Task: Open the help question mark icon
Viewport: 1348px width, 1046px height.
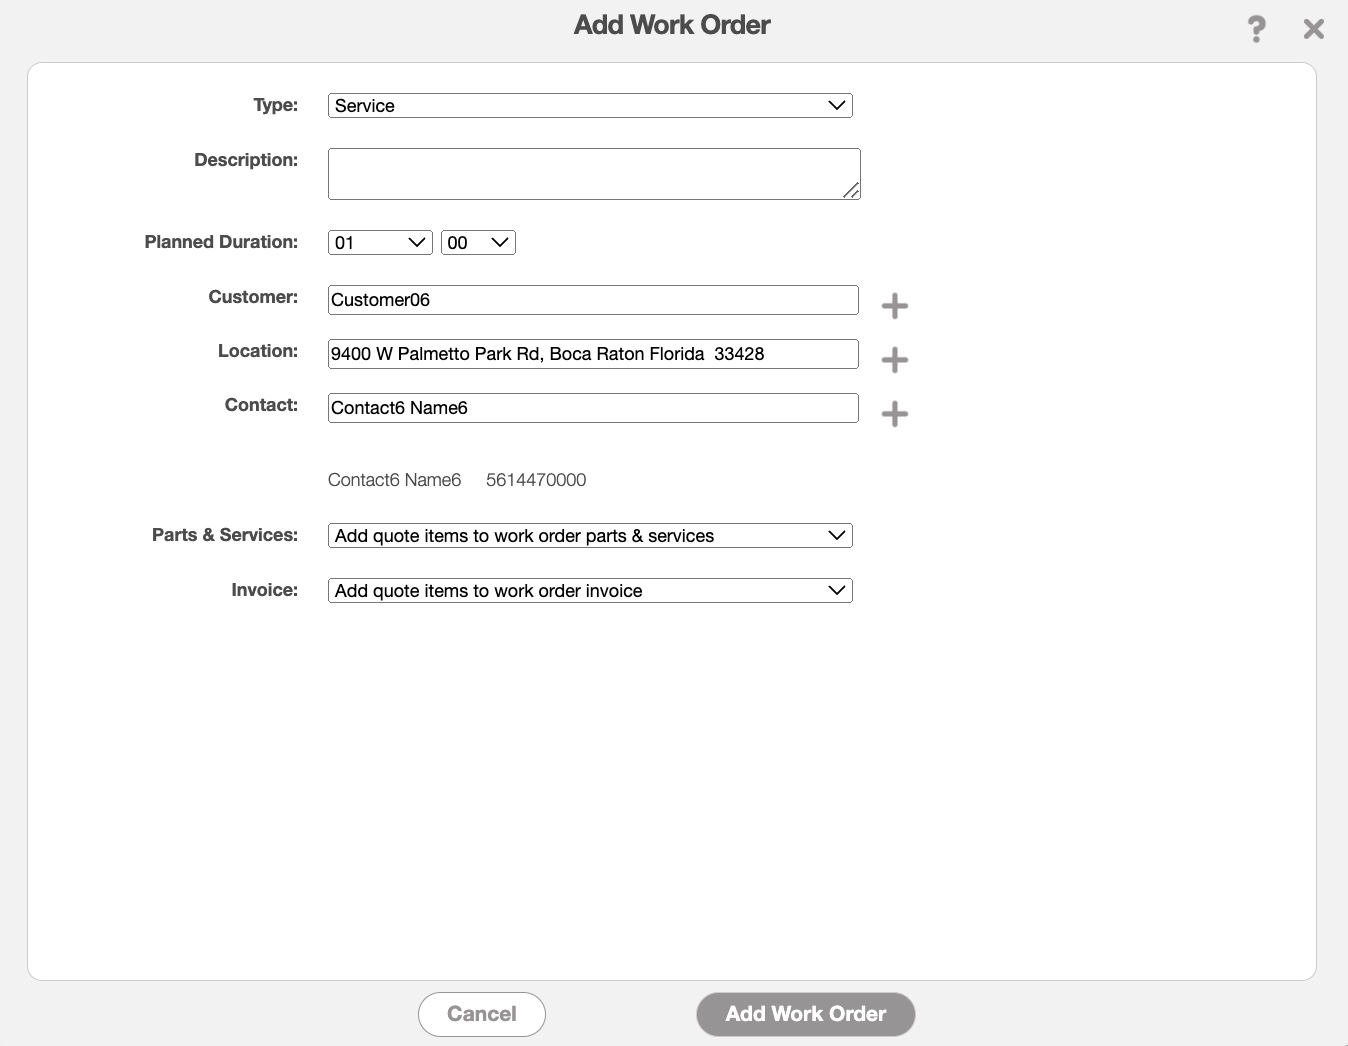Action: coord(1256,29)
